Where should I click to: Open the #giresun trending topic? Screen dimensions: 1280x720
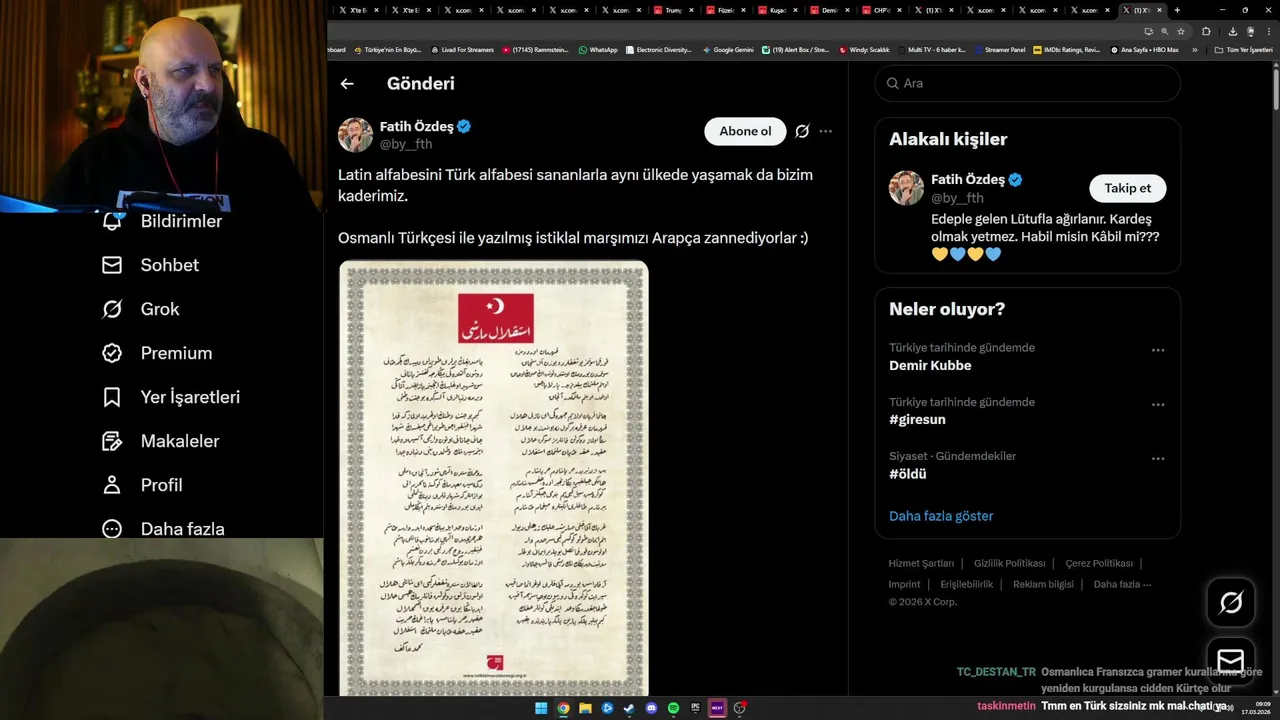click(x=917, y=419)
